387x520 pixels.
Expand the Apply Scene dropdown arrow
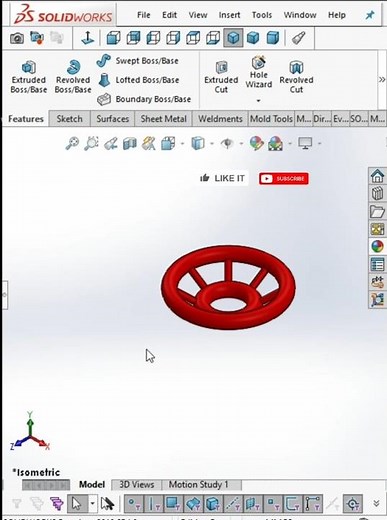click(290, 144)
